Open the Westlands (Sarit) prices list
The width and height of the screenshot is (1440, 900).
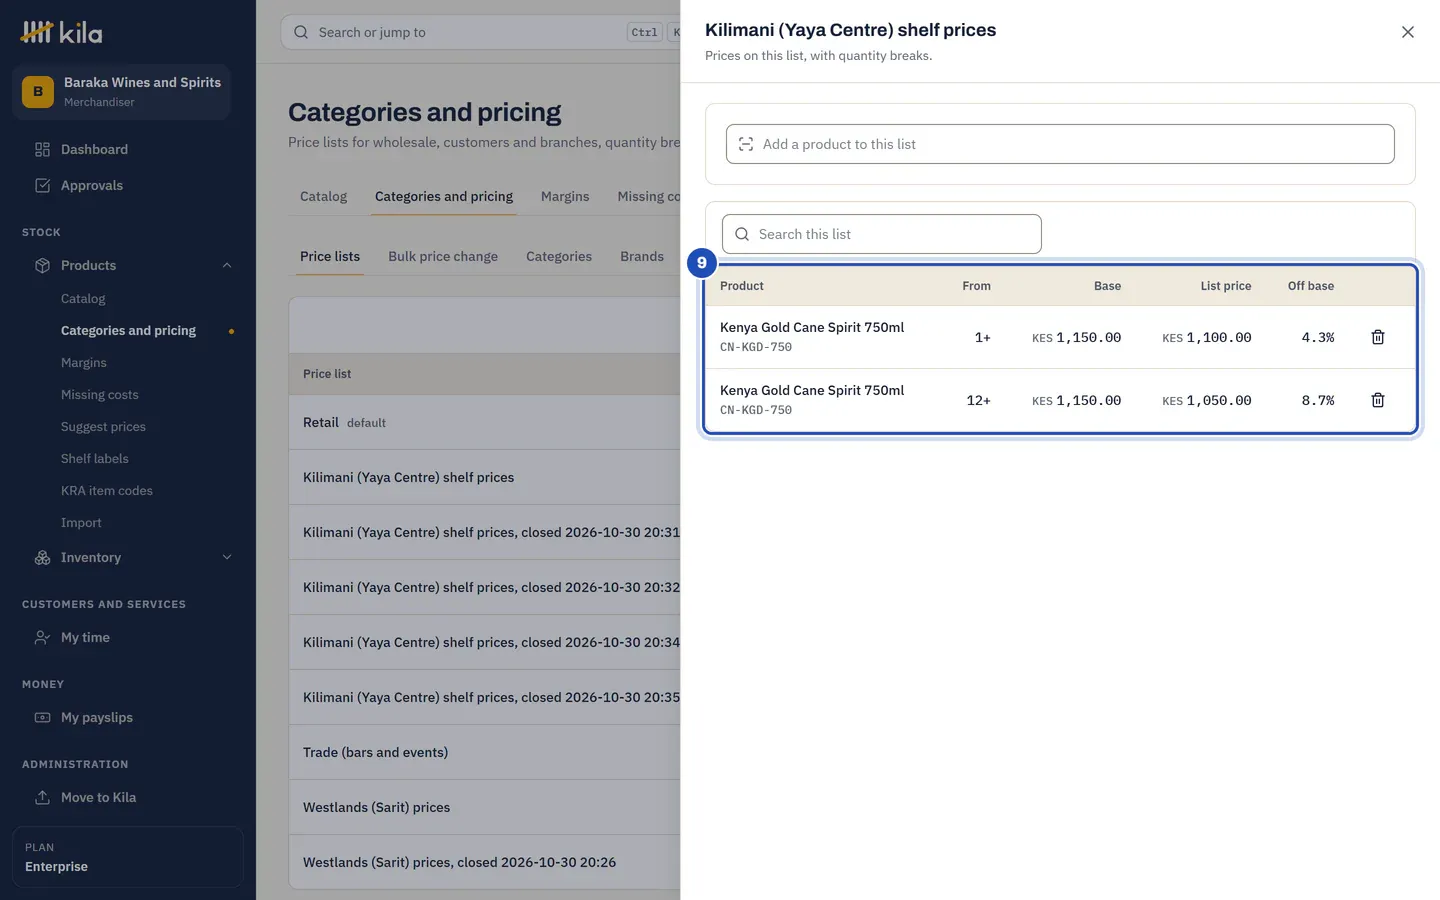[484, 807]
